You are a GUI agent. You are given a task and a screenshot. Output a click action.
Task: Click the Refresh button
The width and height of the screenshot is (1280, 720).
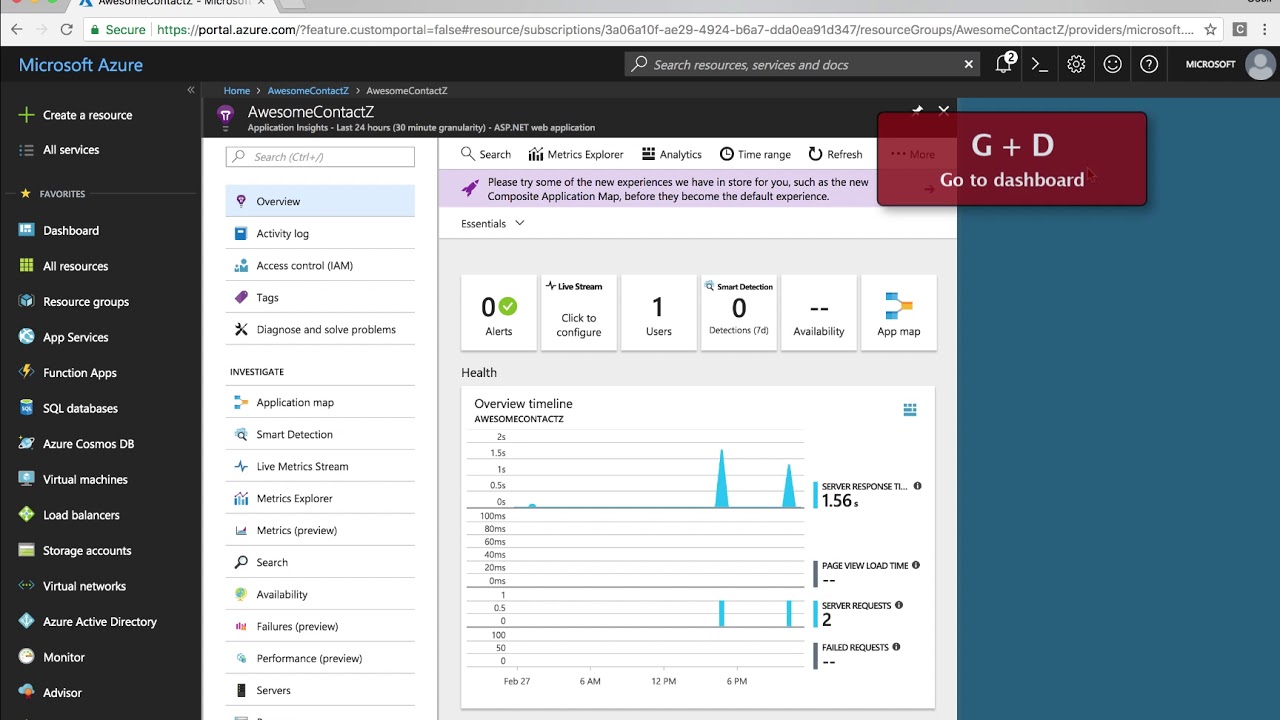(835, 154)
